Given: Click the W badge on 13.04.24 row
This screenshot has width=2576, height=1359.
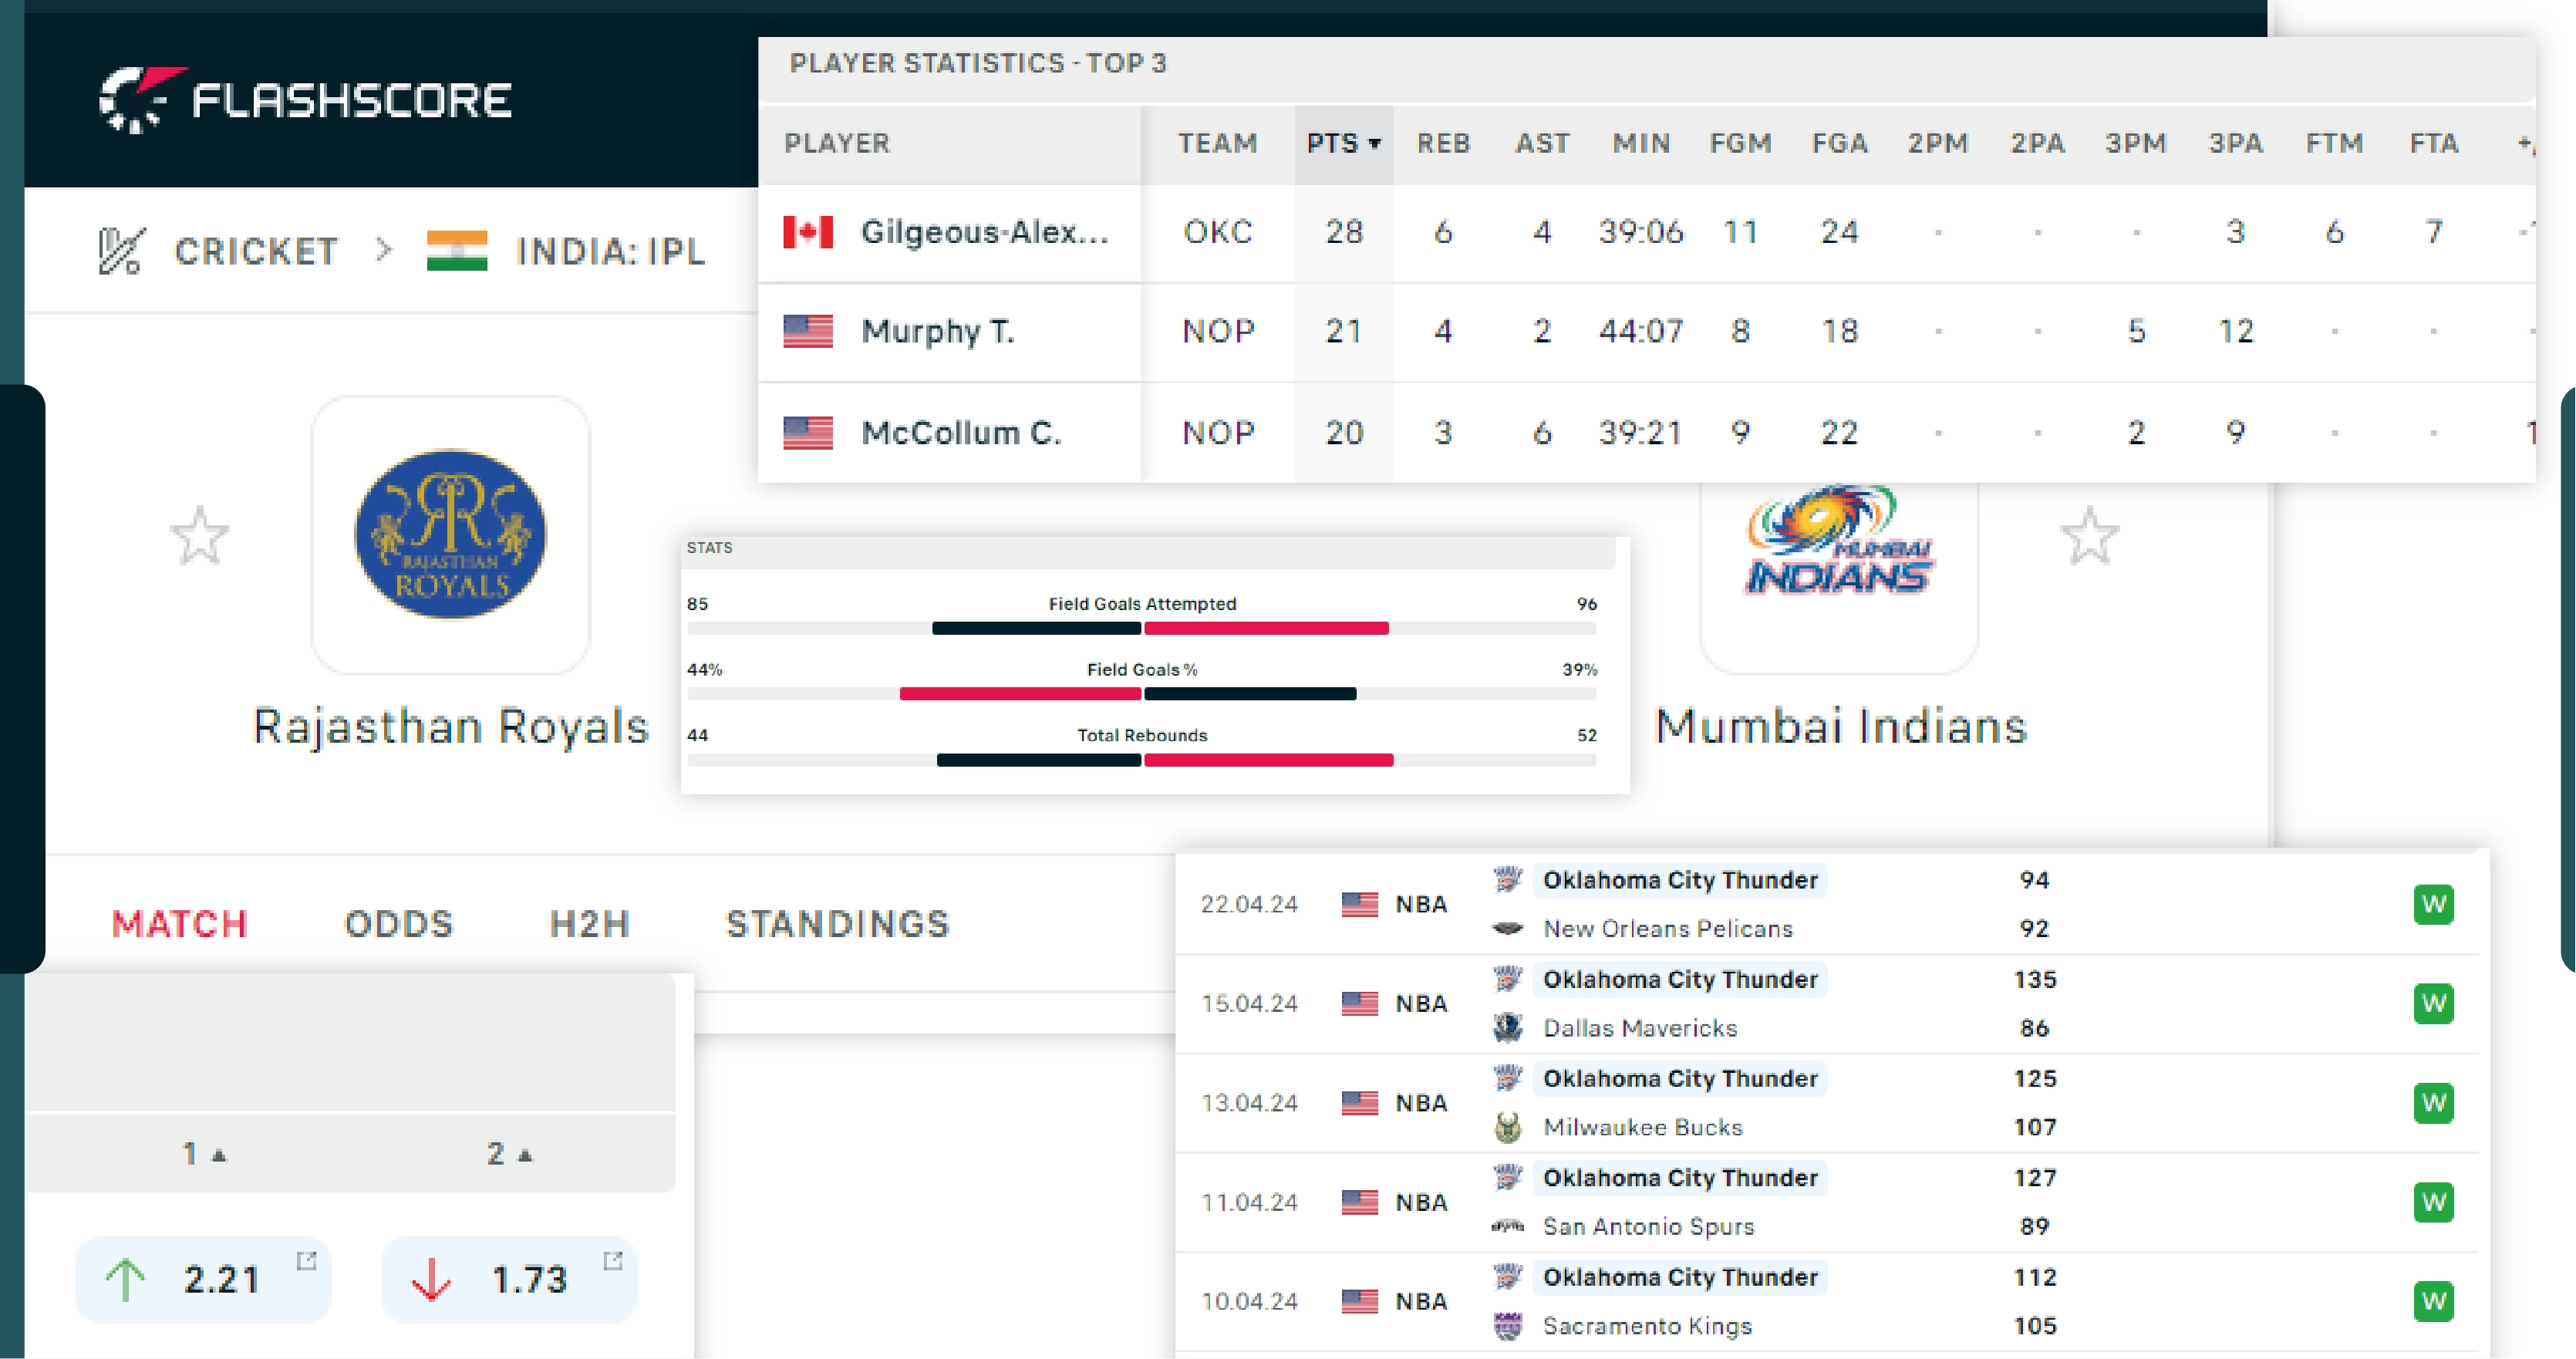Looking at the screenshot, I should click(2433, 1103).
